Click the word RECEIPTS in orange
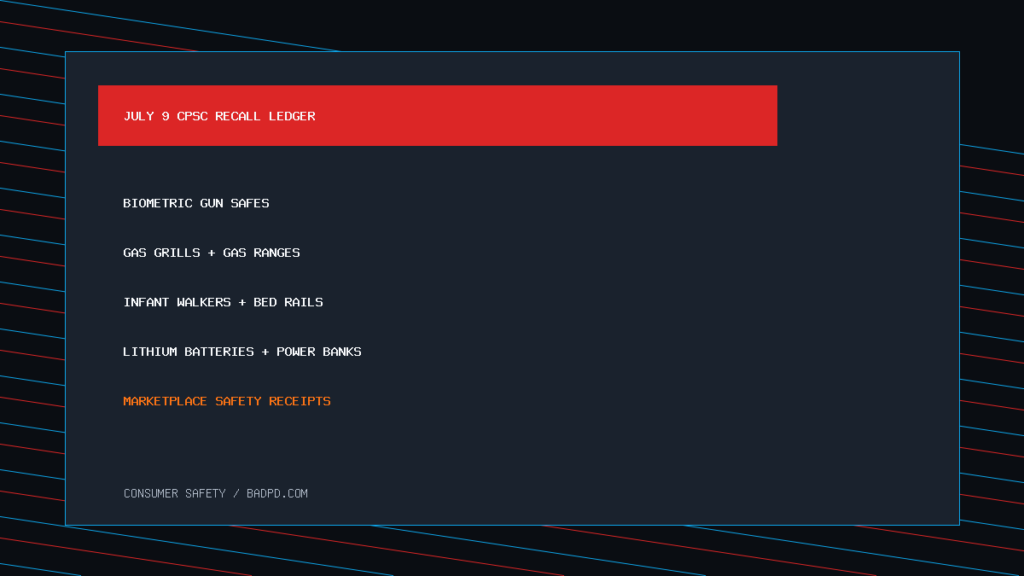 (300, 401)
